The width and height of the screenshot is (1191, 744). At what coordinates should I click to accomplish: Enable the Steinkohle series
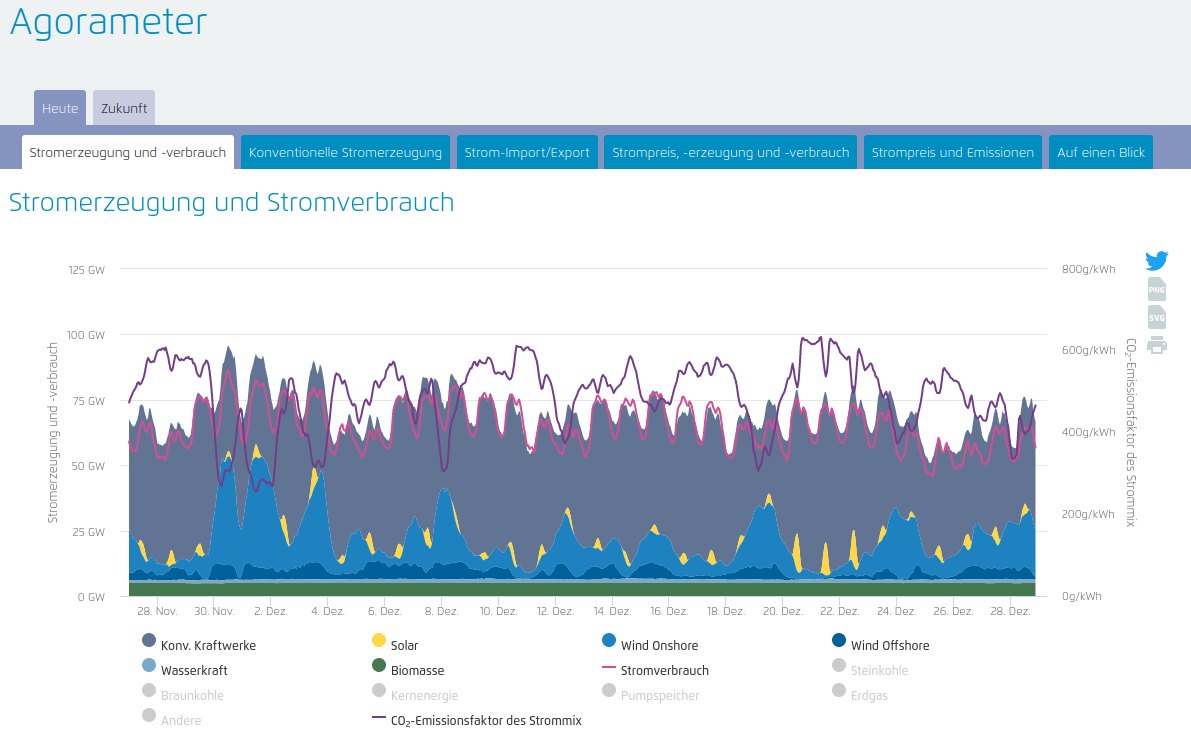(870, 670)
